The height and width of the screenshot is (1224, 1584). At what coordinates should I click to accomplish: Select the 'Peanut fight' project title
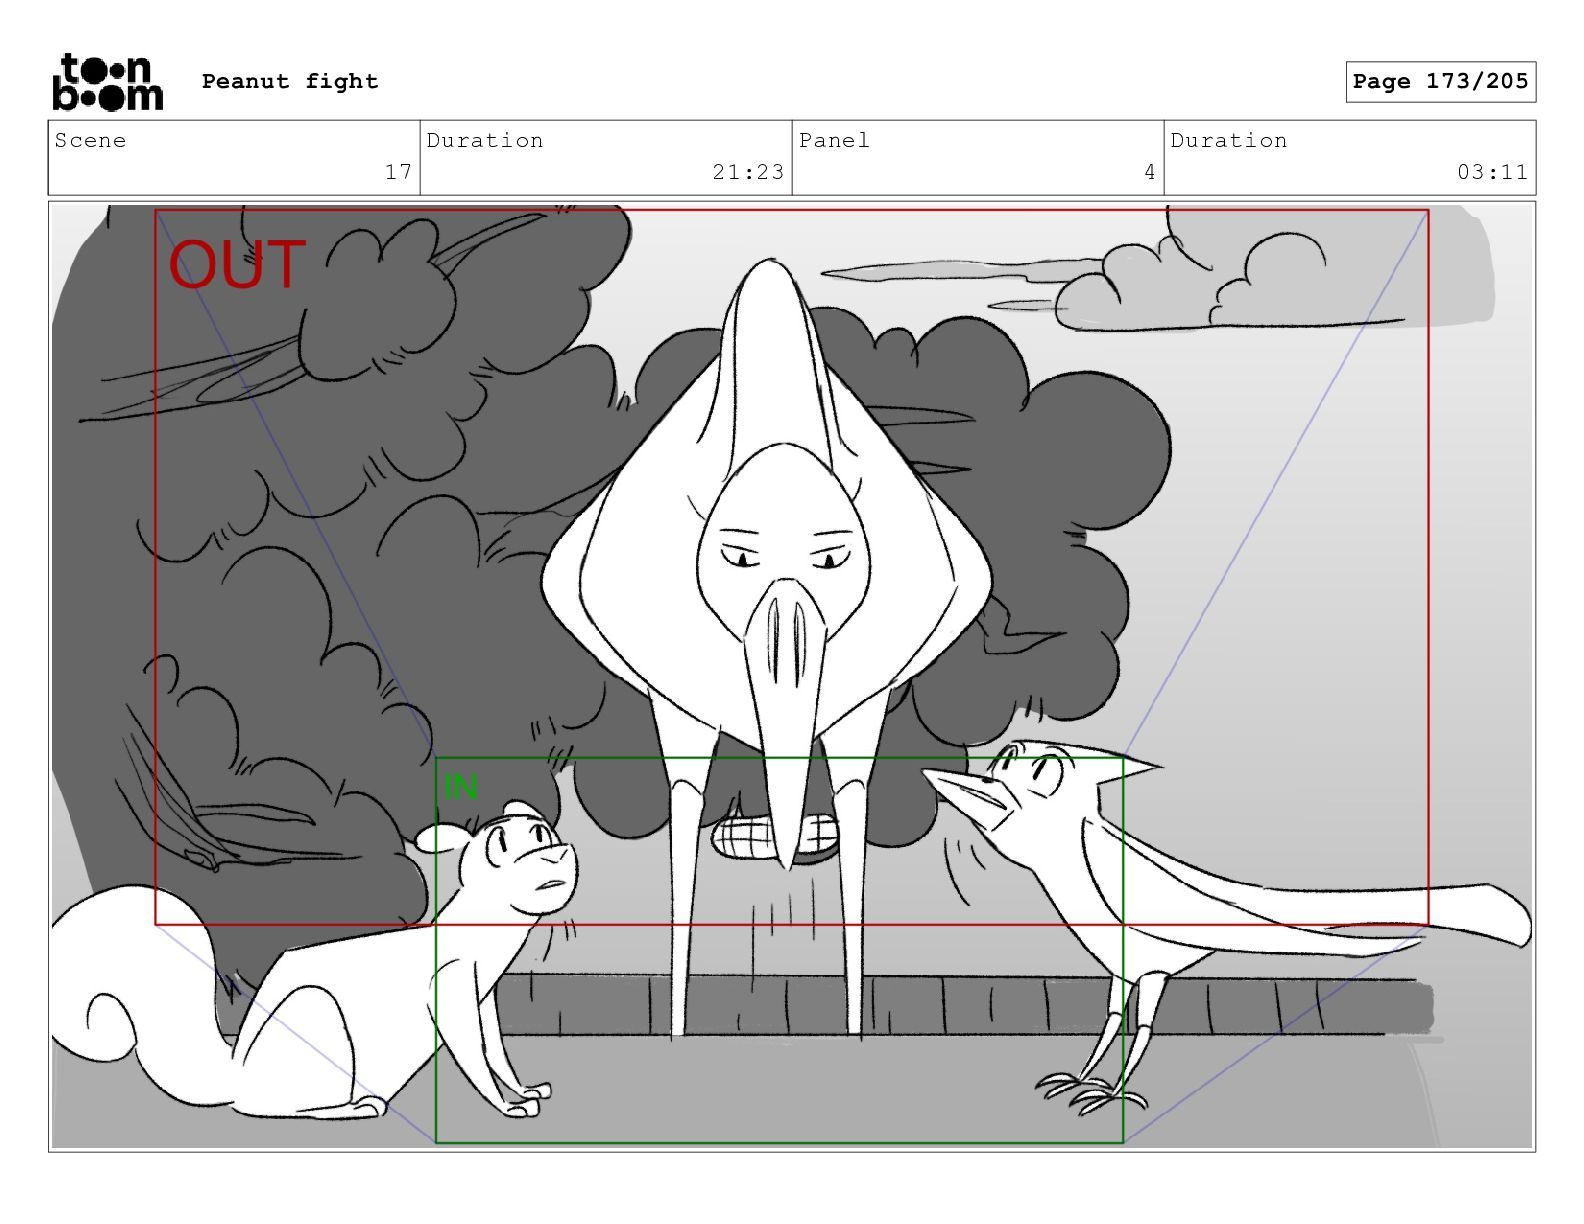pyautogui.click(x=290, y=81)
